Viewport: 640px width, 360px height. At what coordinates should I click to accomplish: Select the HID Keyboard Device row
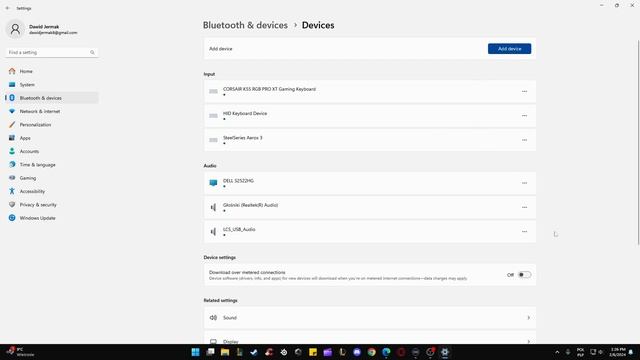[370, 116]
